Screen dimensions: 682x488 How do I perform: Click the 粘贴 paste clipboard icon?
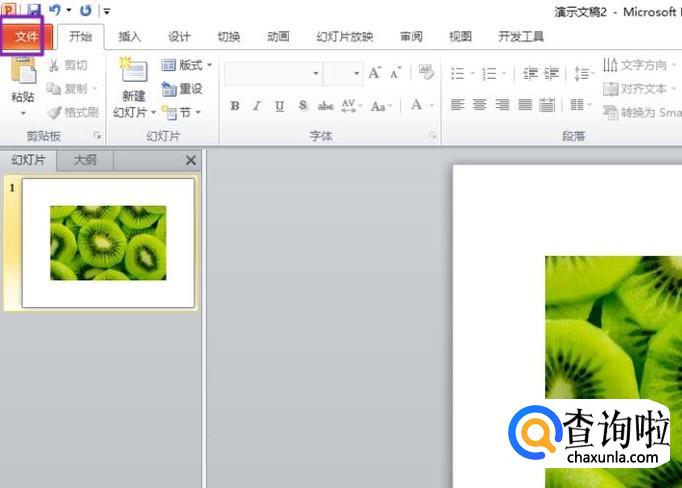[23, 71]
